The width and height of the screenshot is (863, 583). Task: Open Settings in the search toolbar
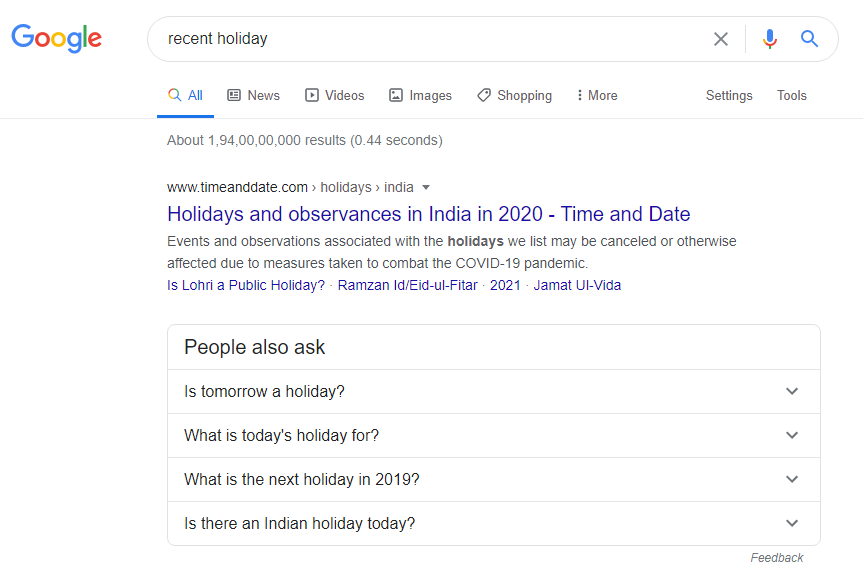[729, 95]
